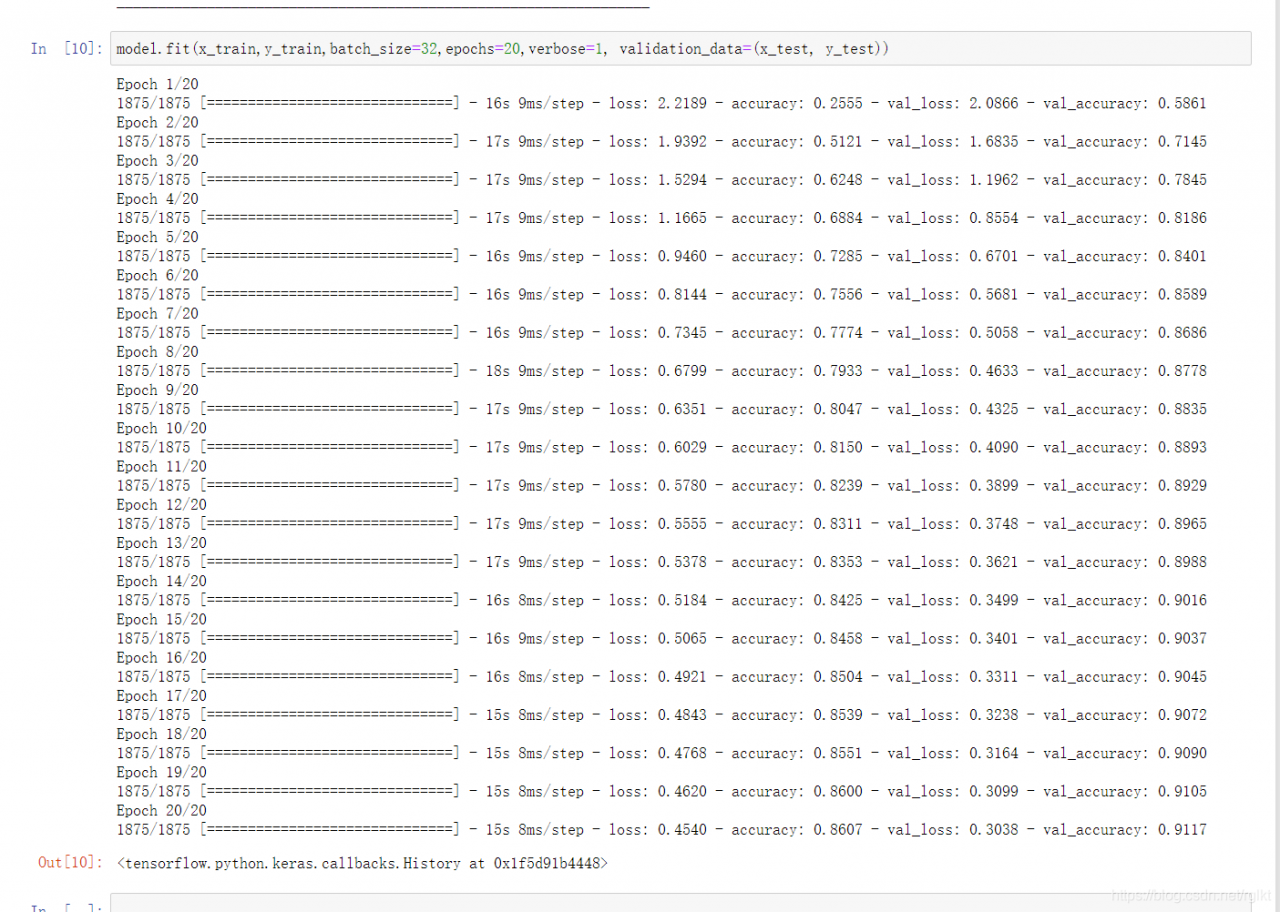Click val_accuracy value 0.8965

1182,523
